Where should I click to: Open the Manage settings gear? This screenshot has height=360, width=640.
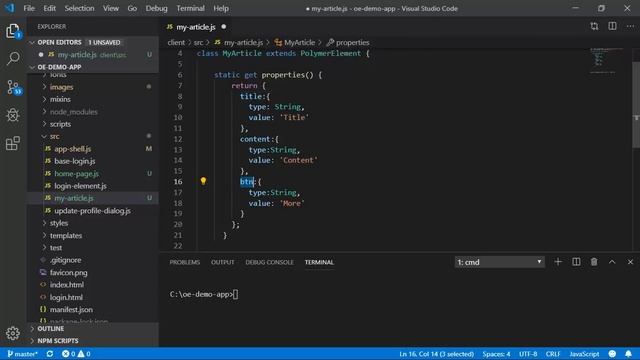click(13, 333)
